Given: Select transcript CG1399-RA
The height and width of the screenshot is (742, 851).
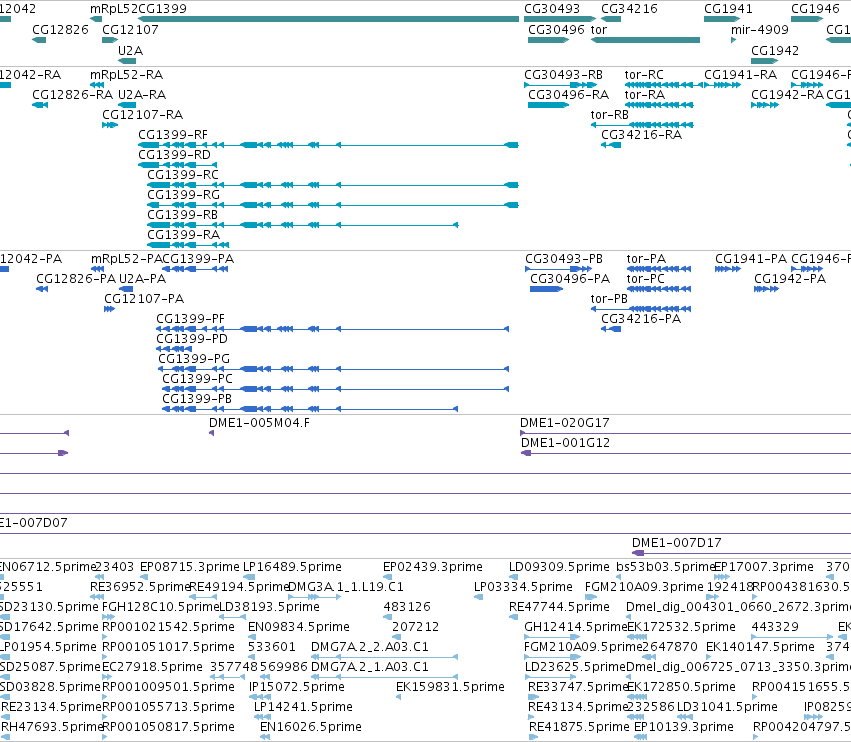Looking at the screenshot, I should (x=183, y=235).
